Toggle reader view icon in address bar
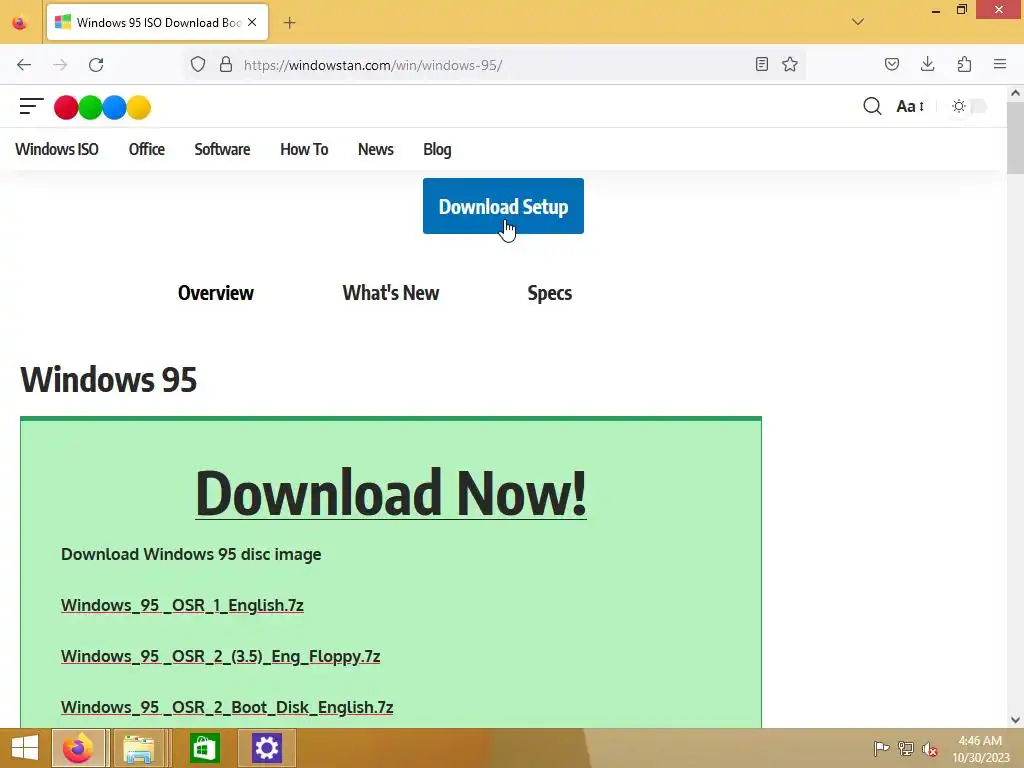 click(761, 64)
